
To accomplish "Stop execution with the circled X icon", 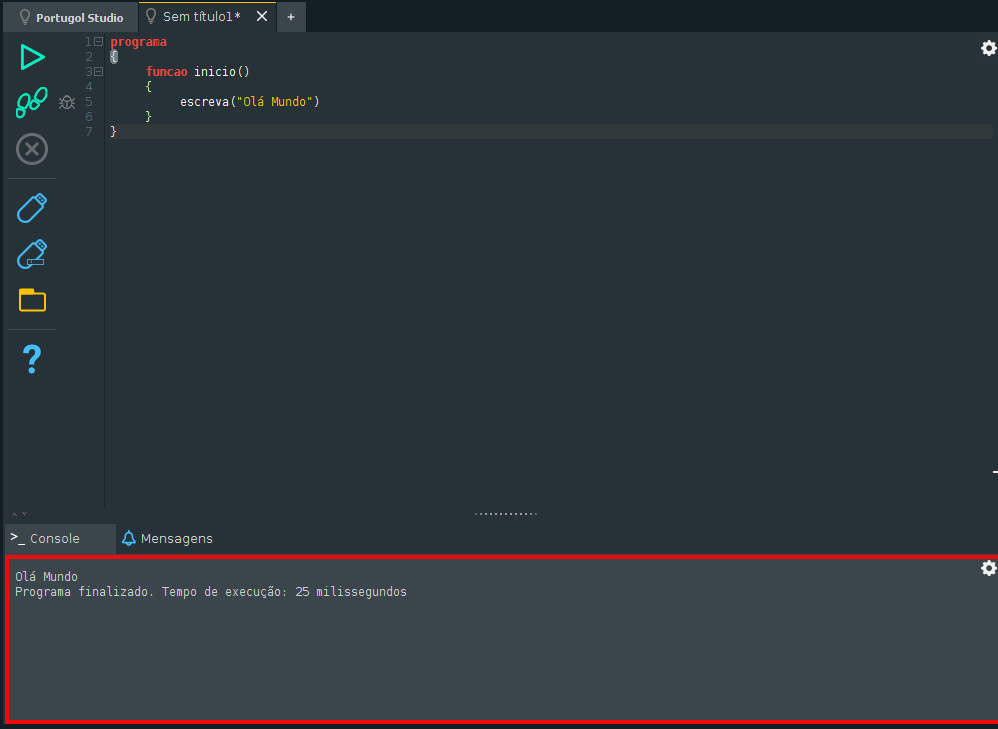I will pos(32,150).
